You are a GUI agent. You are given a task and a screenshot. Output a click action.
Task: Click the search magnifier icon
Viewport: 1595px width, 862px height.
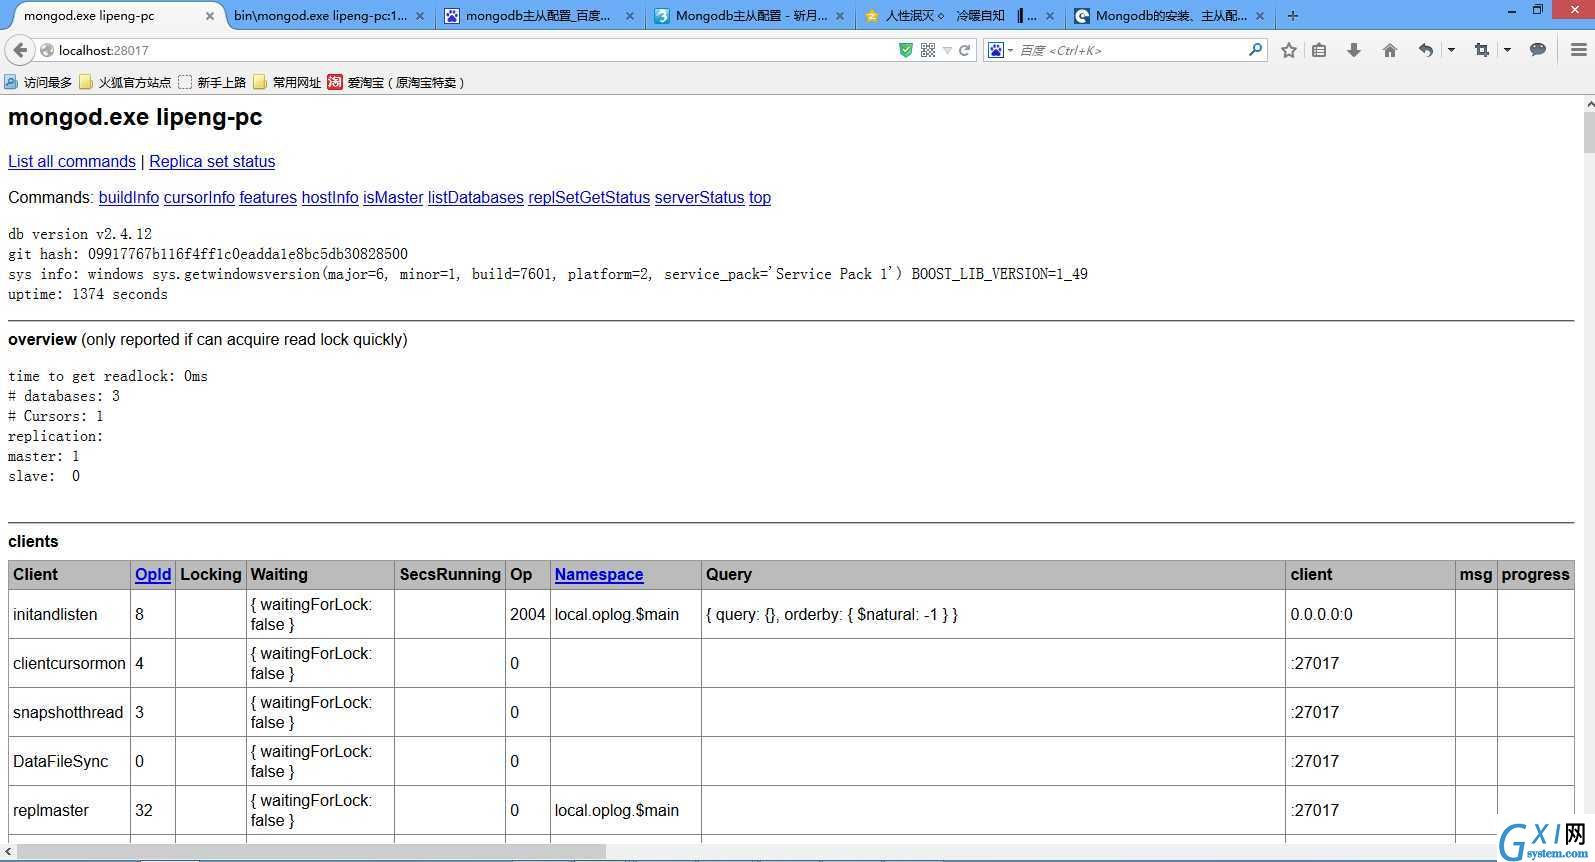click(x=1255, y=49)
